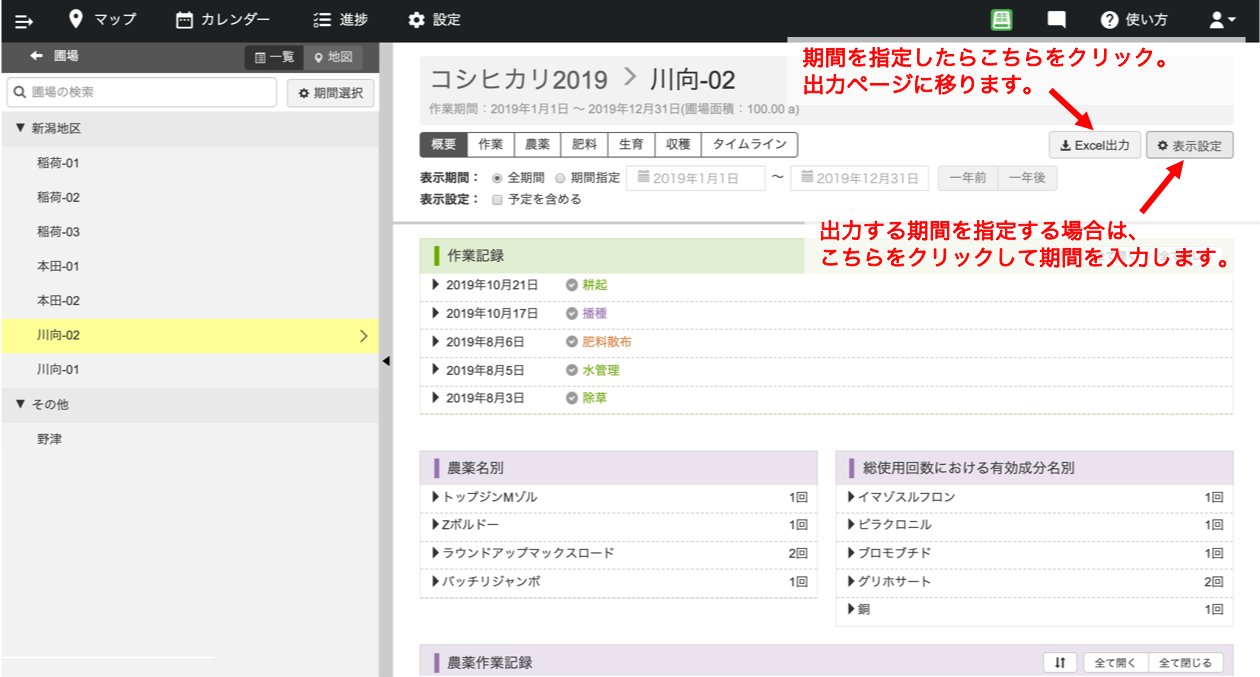Click the end date field 2019年12月31日
This screenshot has width=1260, height=677.
tap(859, 178)
